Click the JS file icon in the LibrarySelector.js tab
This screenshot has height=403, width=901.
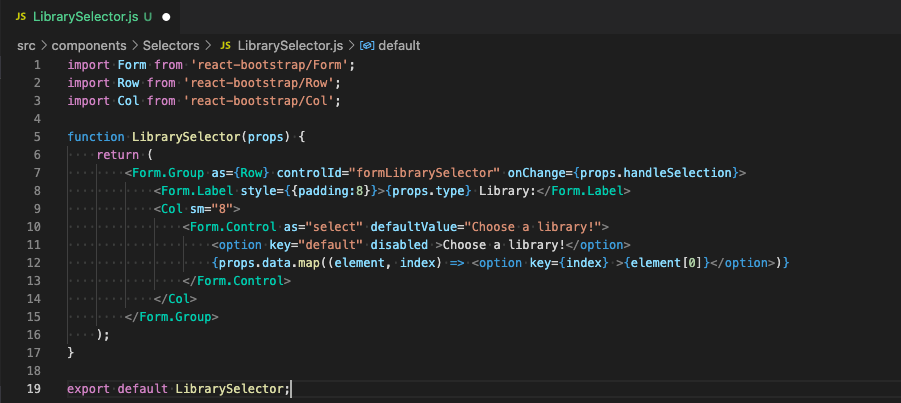20,17
